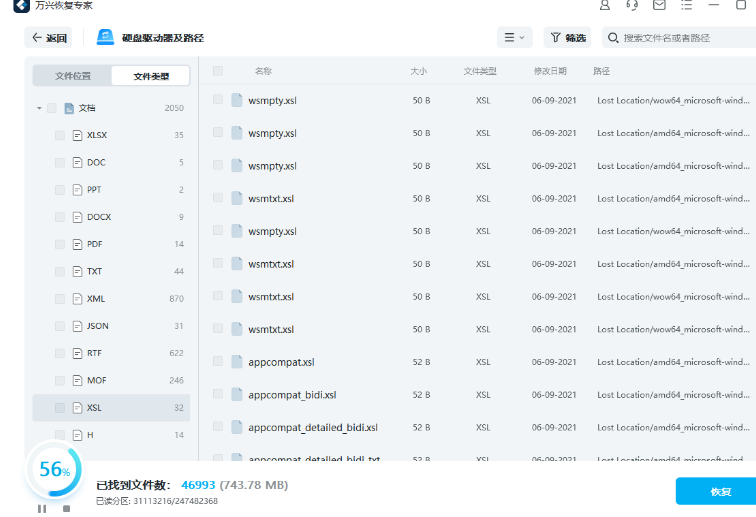
Task: Switch to the 文件类型 tab
Action: point(150,76)
